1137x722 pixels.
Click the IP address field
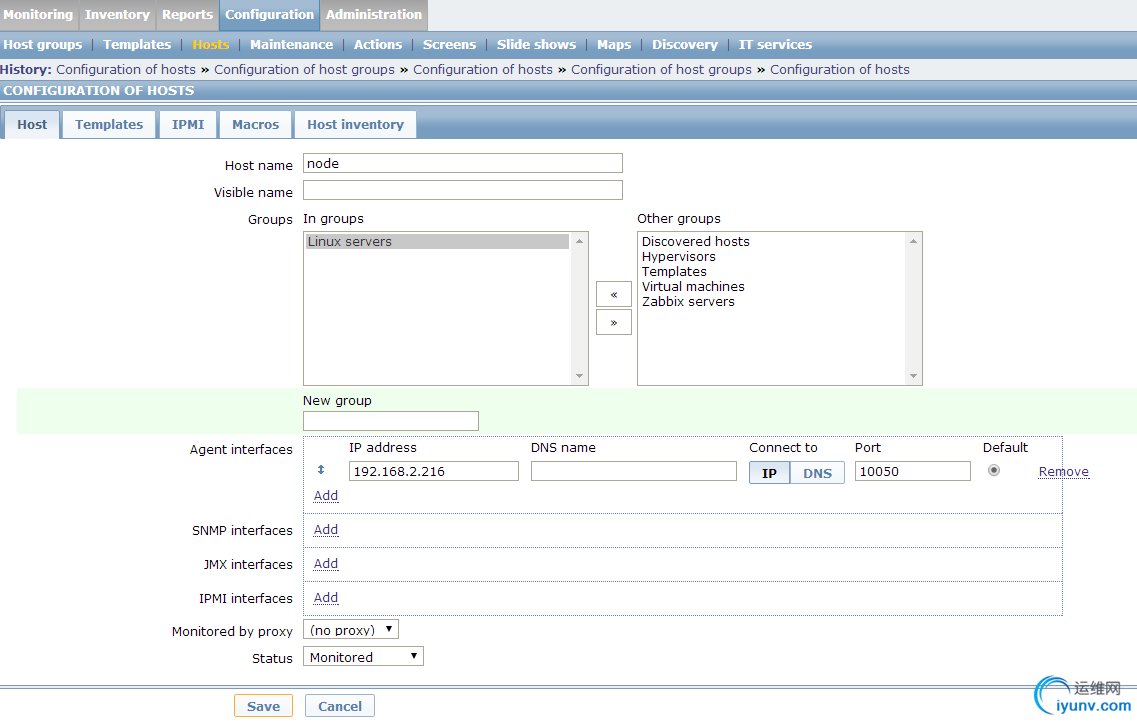[x=434, y=471]
